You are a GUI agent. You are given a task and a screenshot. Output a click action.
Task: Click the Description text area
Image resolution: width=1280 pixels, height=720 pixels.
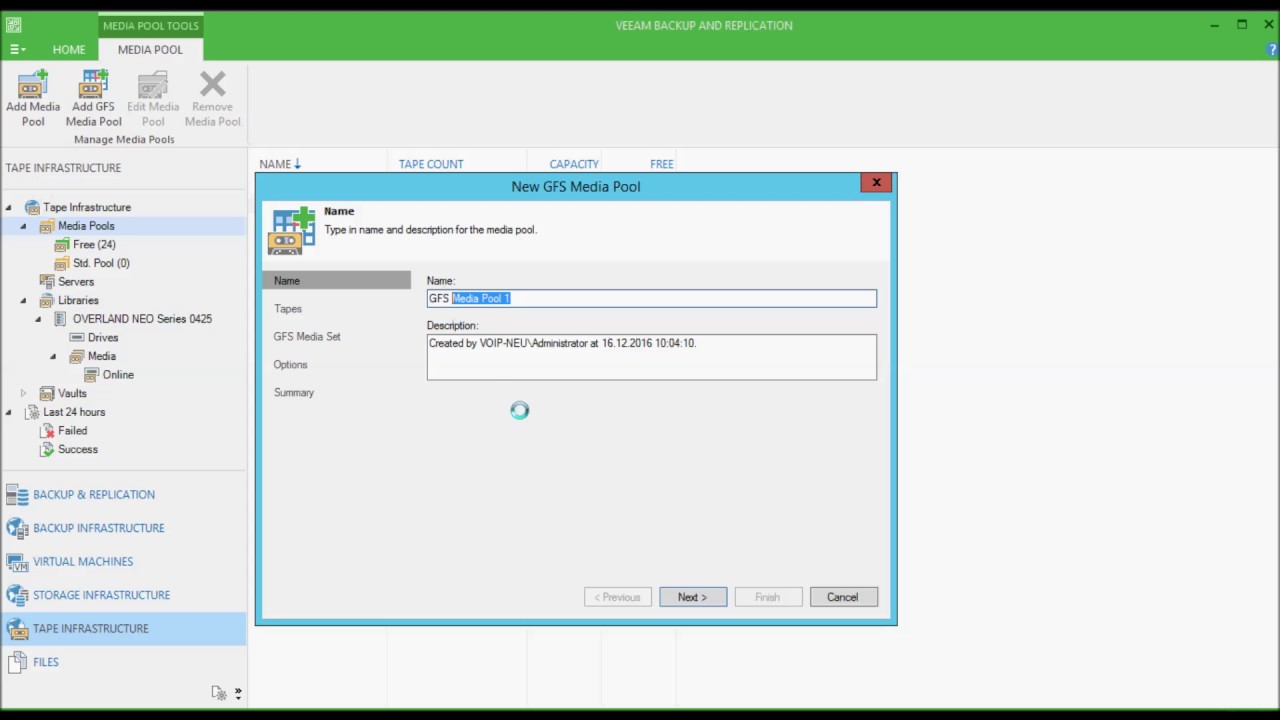652,357
